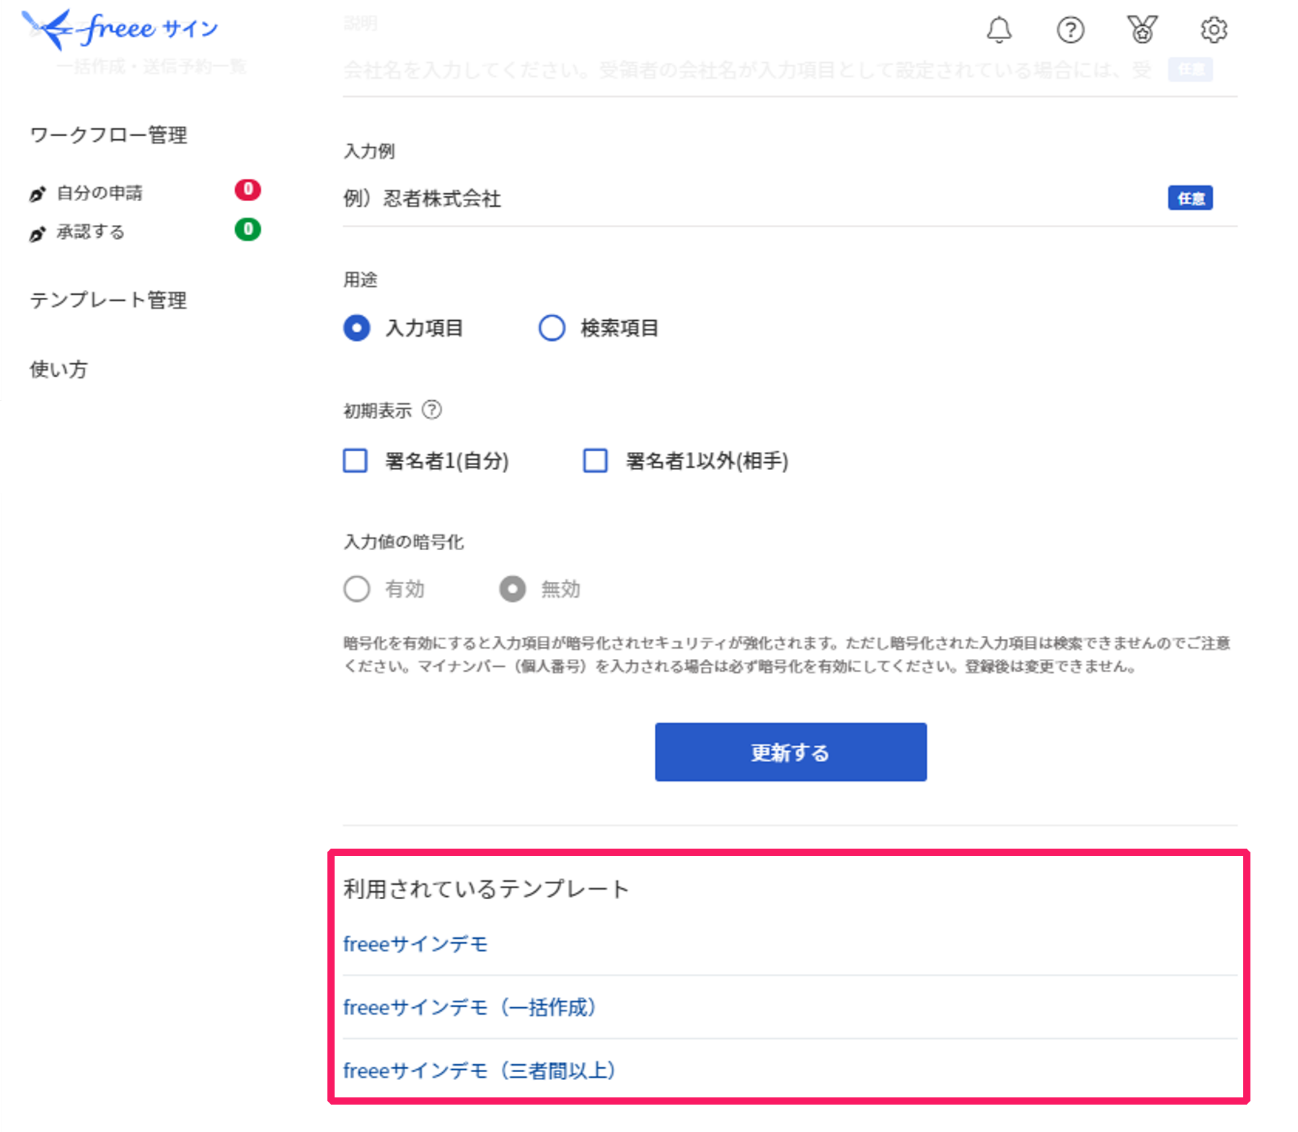Screen dimensions: 1298x1132
Task: Click the freee サイン logo
Action: [x=120, y=29]
